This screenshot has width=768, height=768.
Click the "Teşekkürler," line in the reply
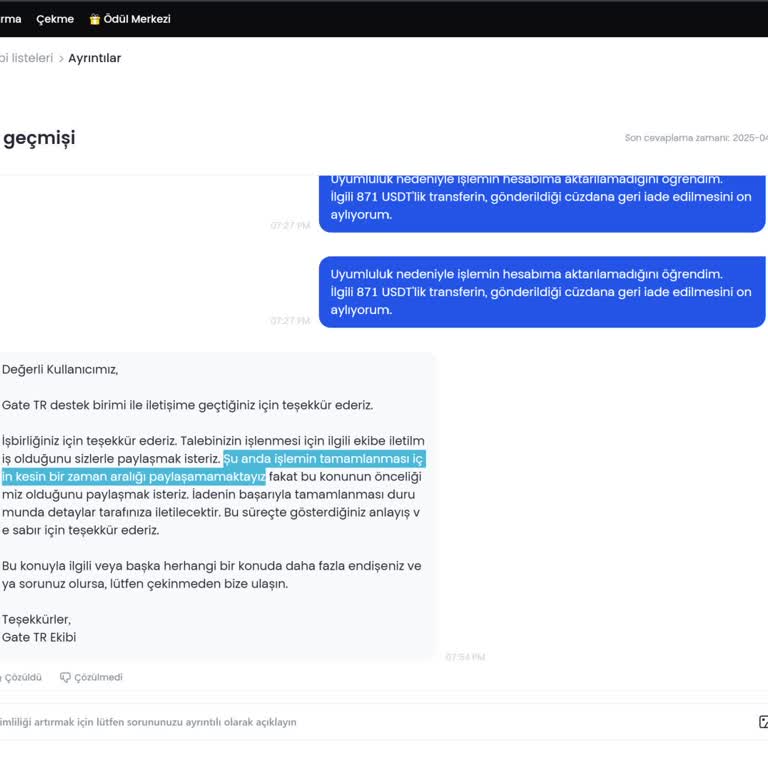click(36, 620)
